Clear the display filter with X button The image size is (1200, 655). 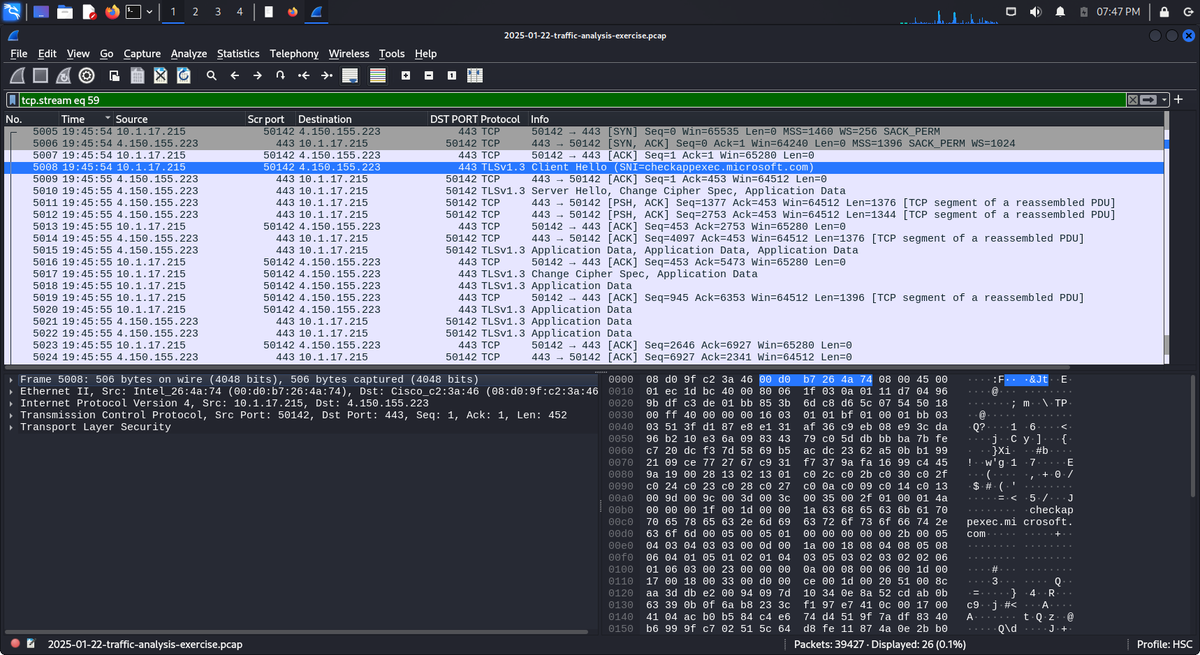pos(1132,100)
